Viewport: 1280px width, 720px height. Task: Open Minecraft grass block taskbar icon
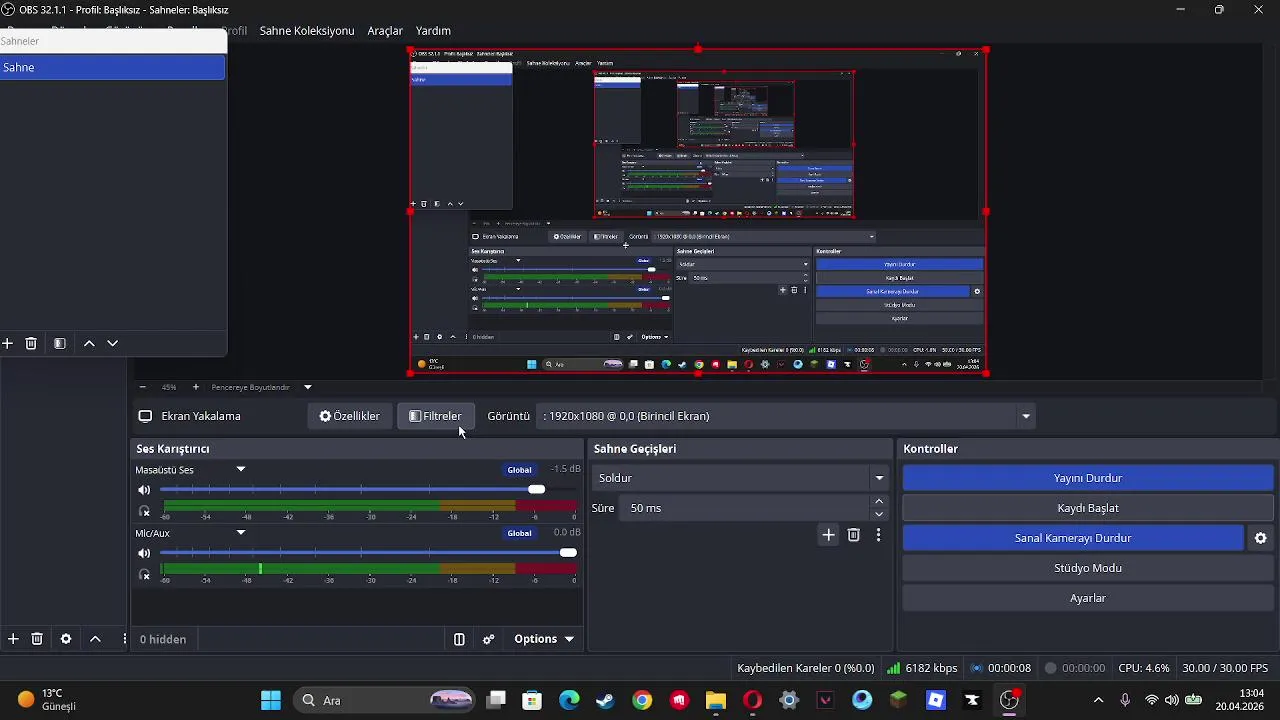coord(899,700)
